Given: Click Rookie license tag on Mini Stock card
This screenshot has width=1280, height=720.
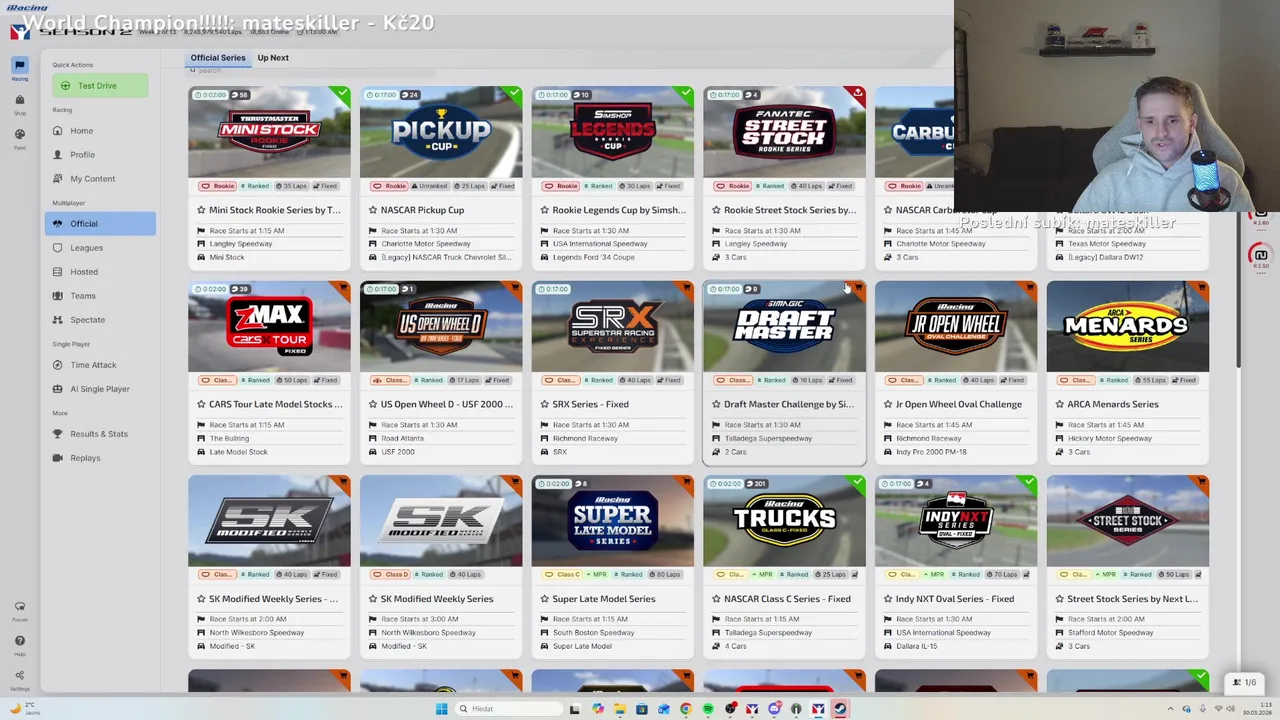Looking at the screenshot, I should point(218,186).
